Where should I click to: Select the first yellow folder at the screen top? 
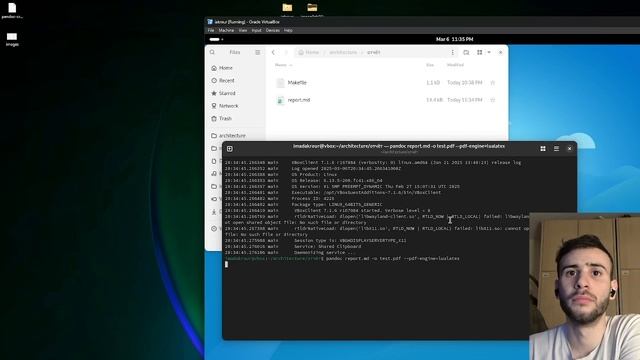pyautogui.click(x=287, y=7)
